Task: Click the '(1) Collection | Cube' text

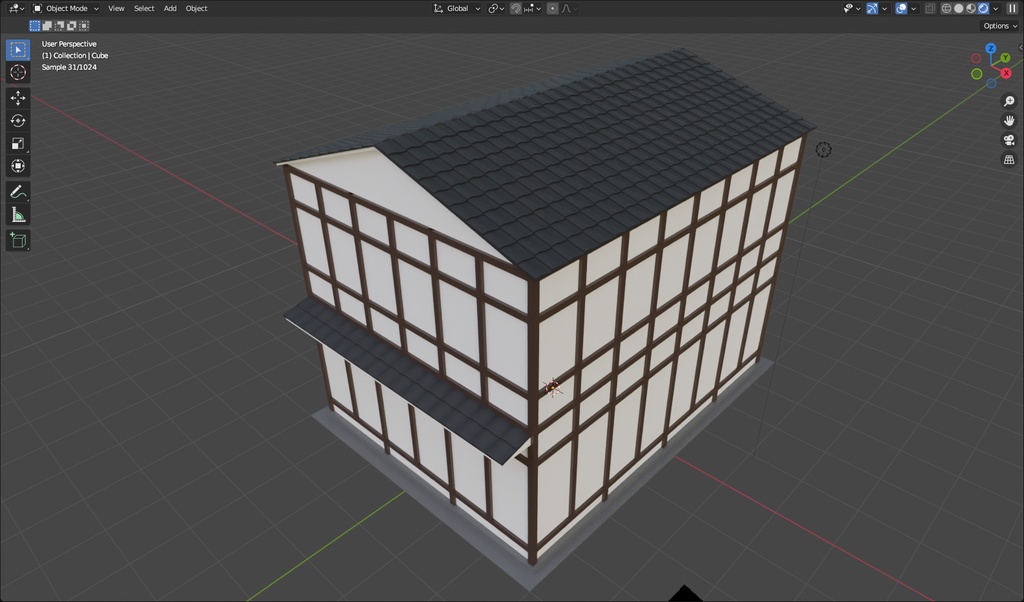Action: click(x=75, y=55)
